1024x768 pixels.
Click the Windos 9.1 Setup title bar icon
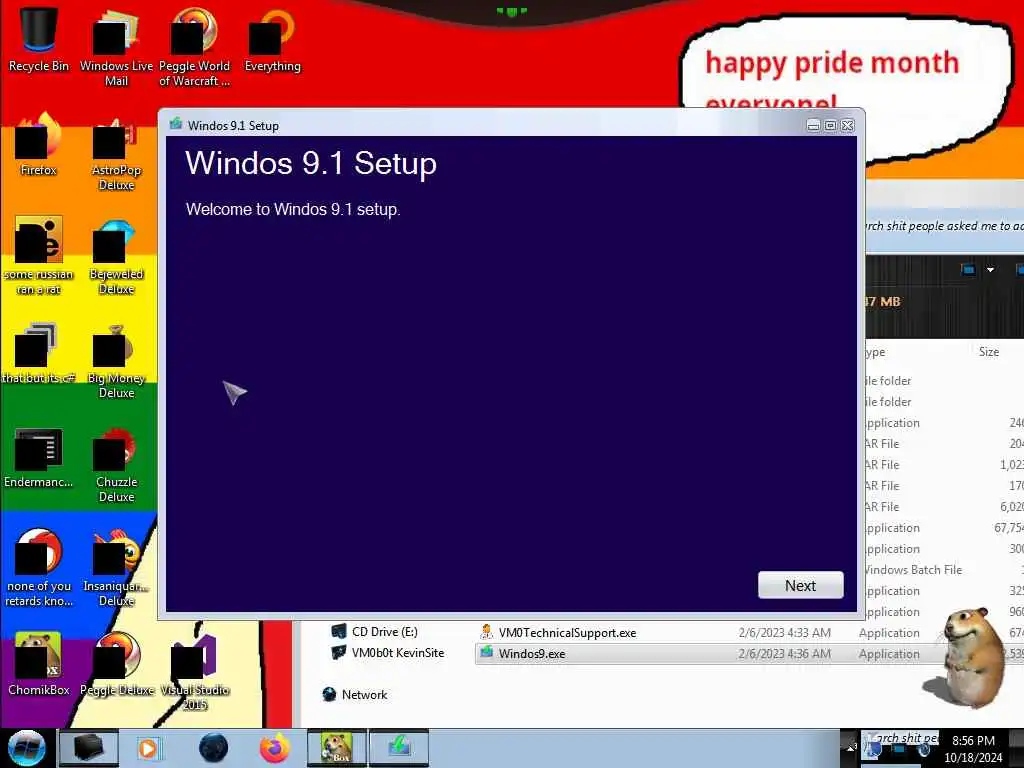[175, 124]
